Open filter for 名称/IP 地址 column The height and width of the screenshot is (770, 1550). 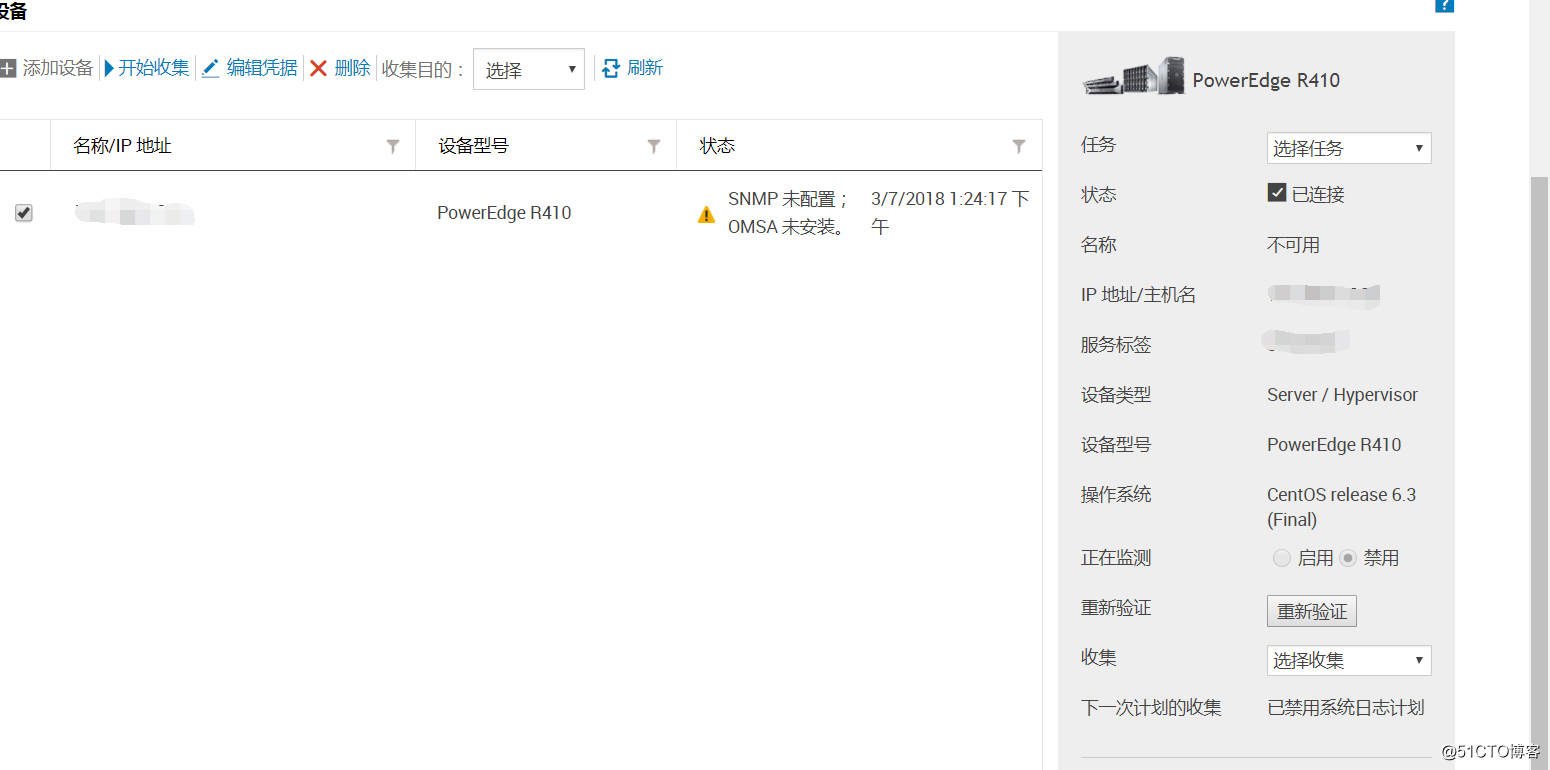click(393, 146)
